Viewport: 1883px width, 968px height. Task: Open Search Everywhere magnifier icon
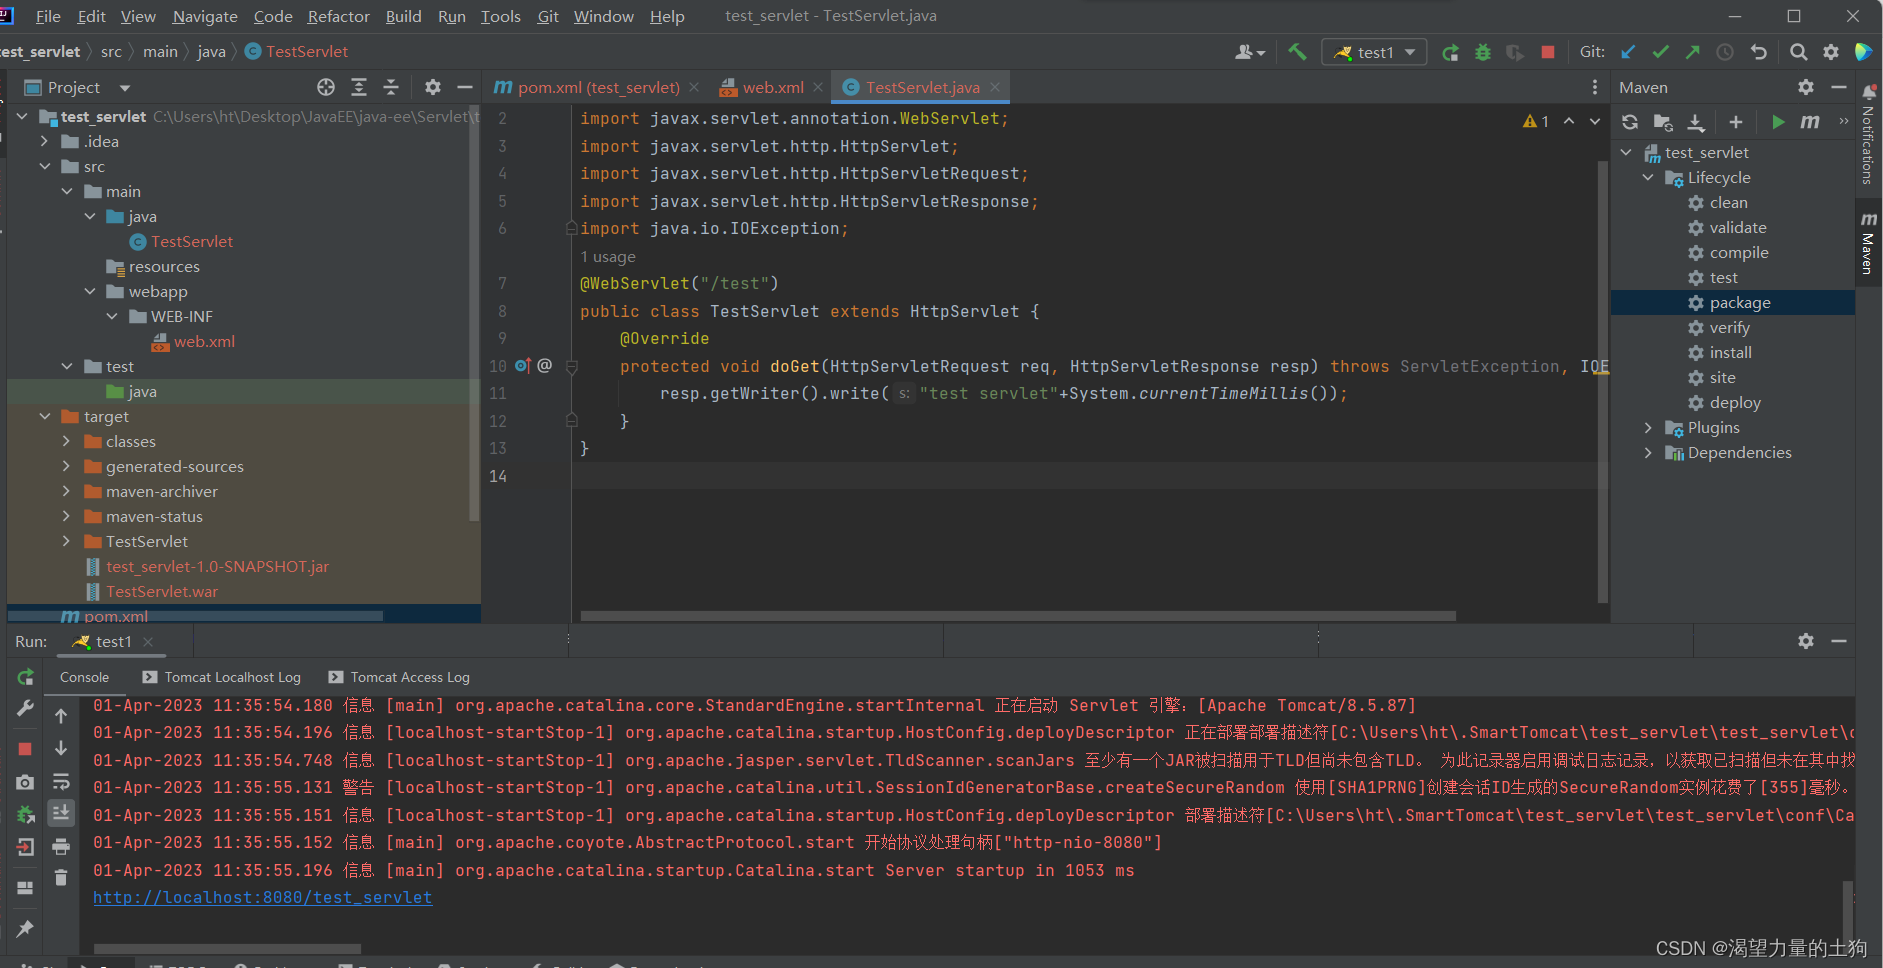pyautogui.click(x=1798, y=52)
